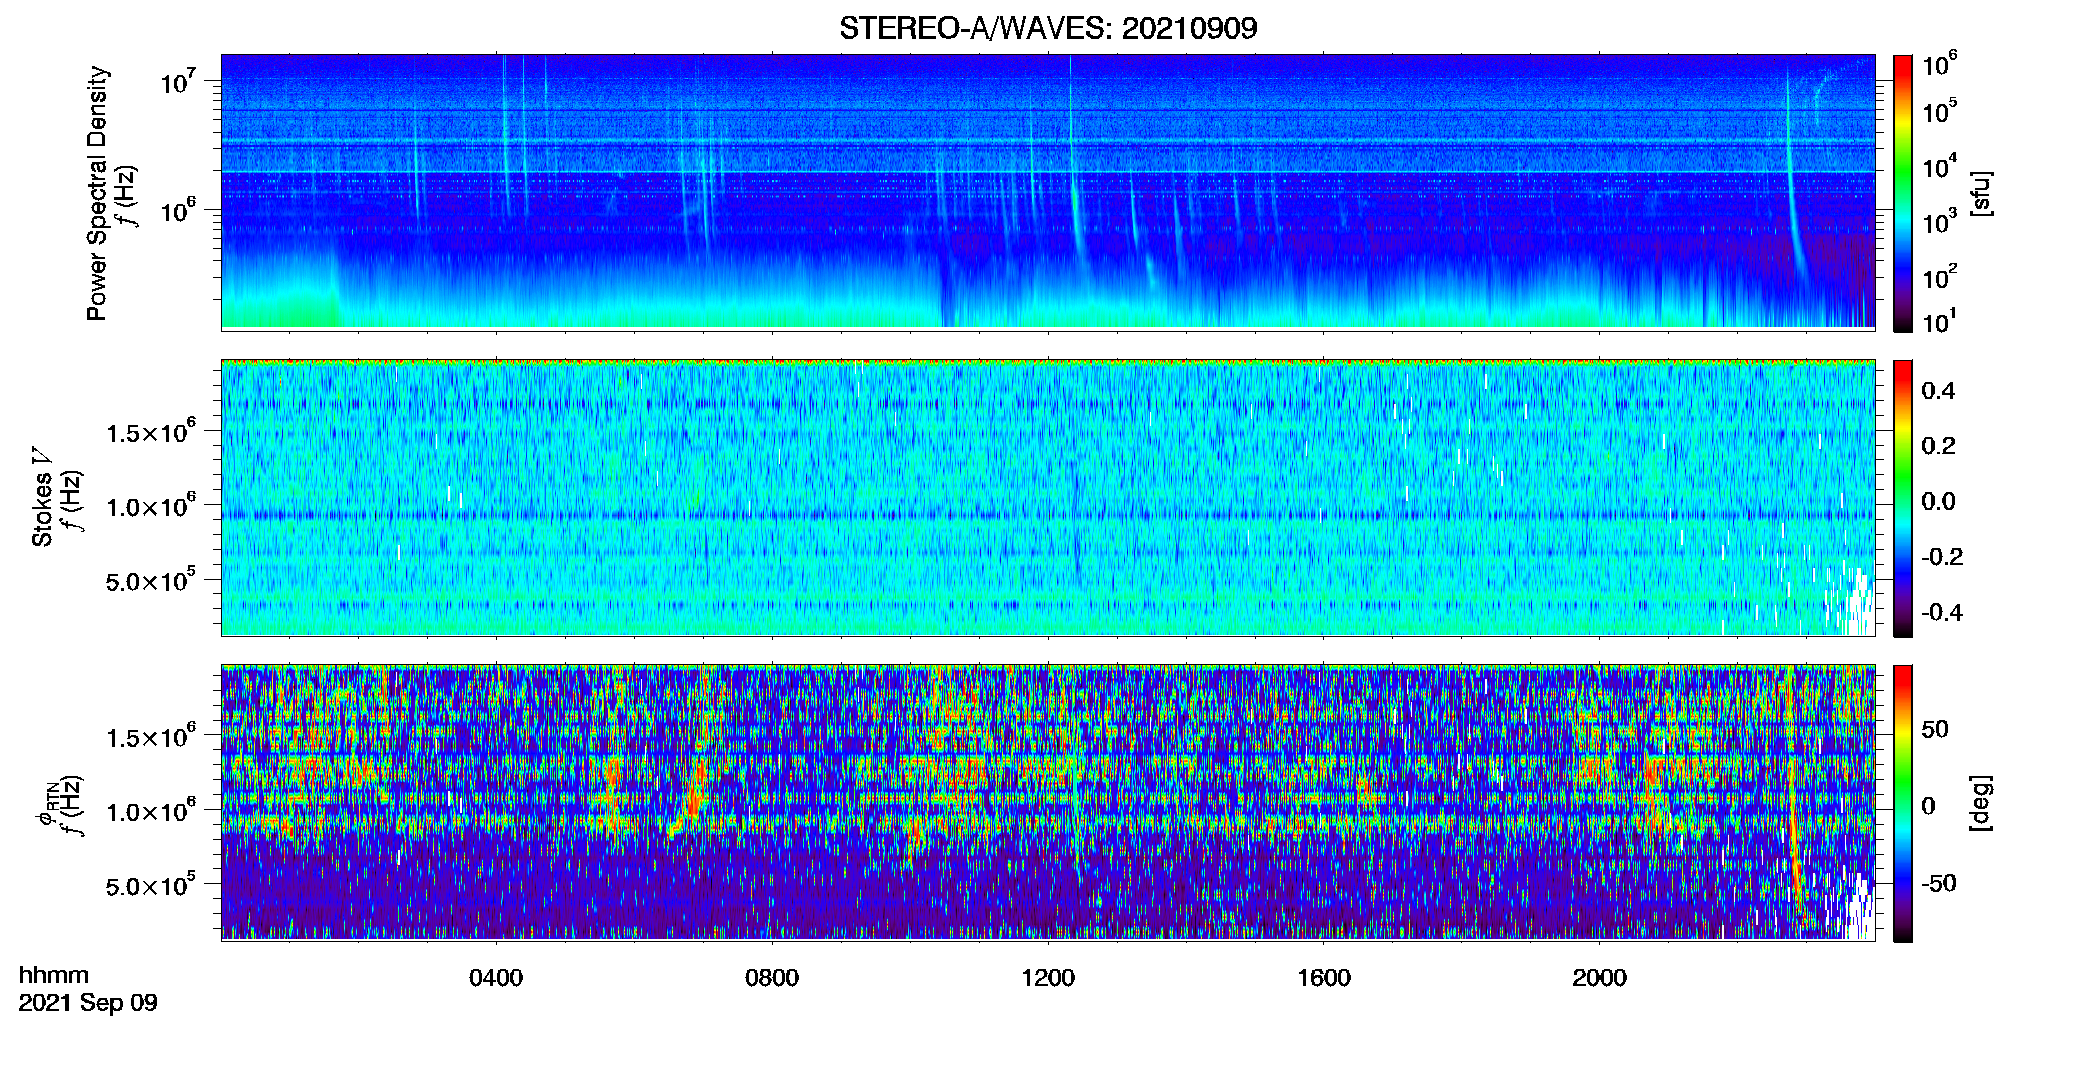Click the 50 value on the degrees color bar
The height and width of the screenshot is (1080, 2096).
click(x=1935, y=729)
